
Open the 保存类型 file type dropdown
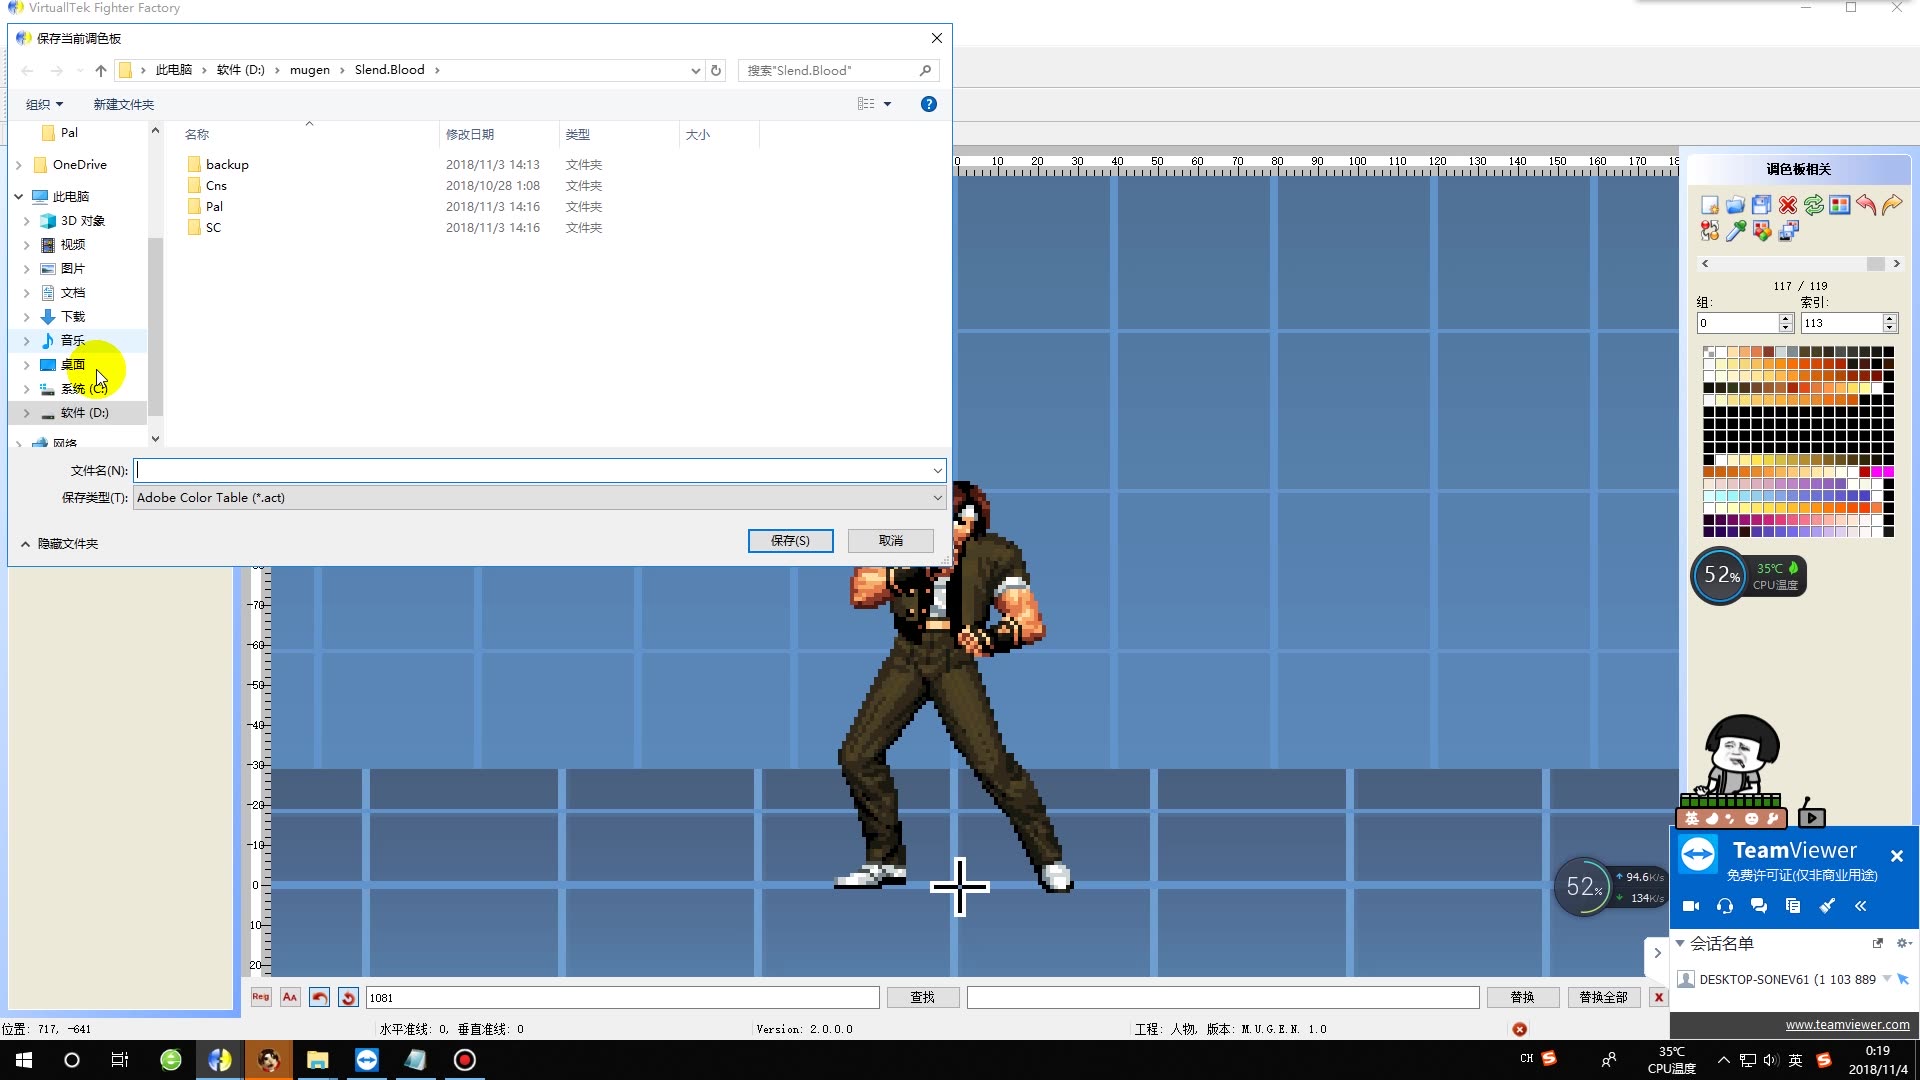coord(937,498)
